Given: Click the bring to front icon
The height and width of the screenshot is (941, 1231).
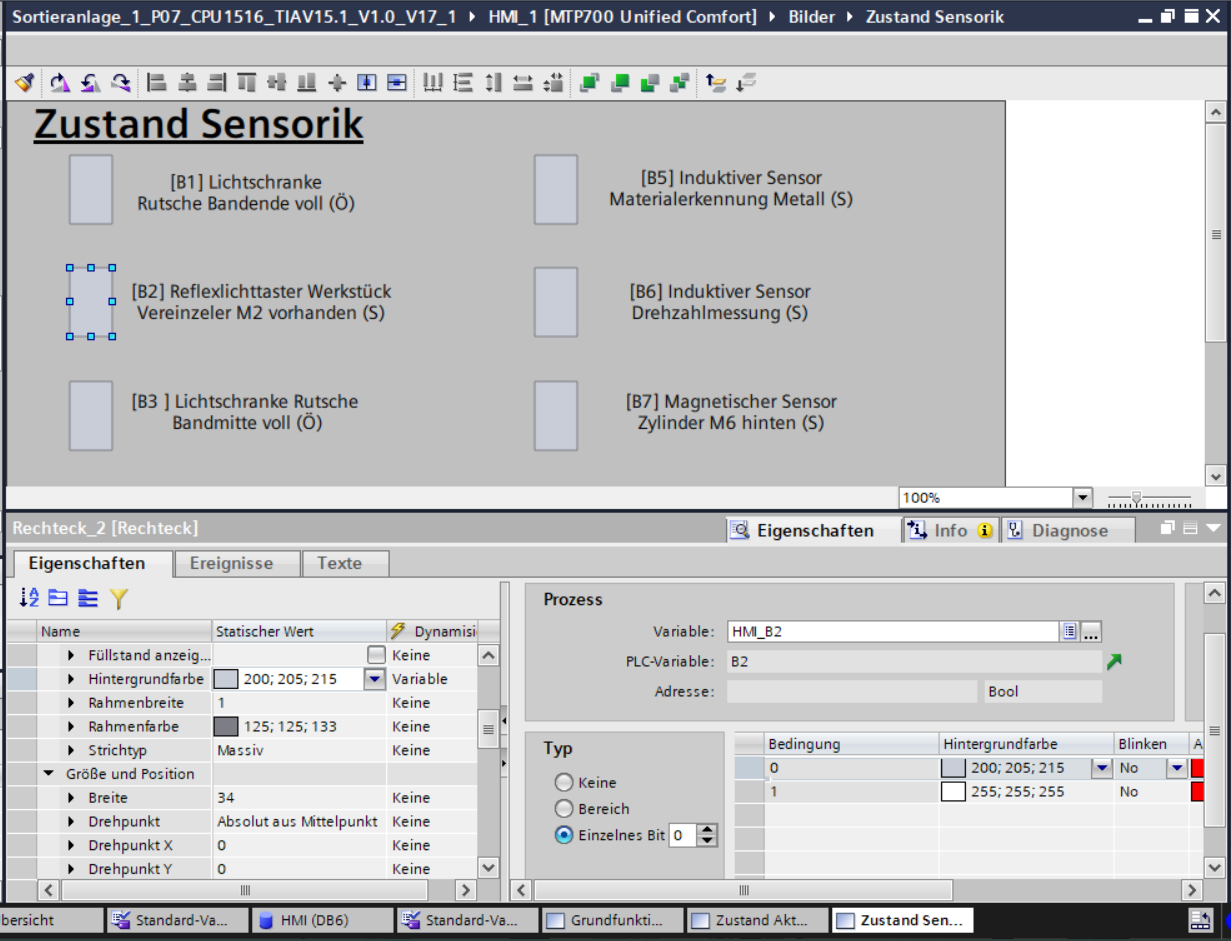Looking at the screenshot, I should [589, 83].
